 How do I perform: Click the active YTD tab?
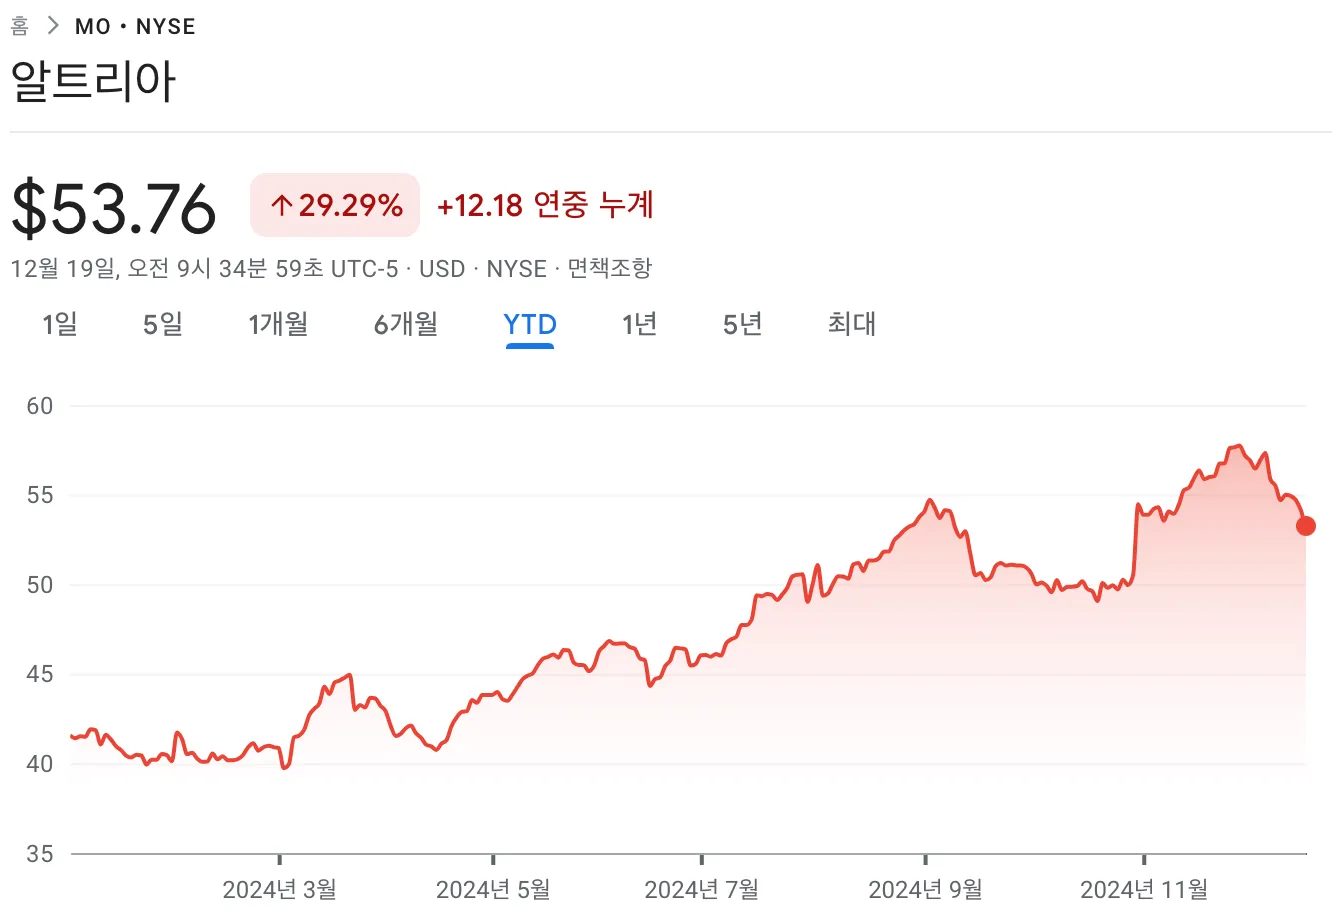pos(529,324)
